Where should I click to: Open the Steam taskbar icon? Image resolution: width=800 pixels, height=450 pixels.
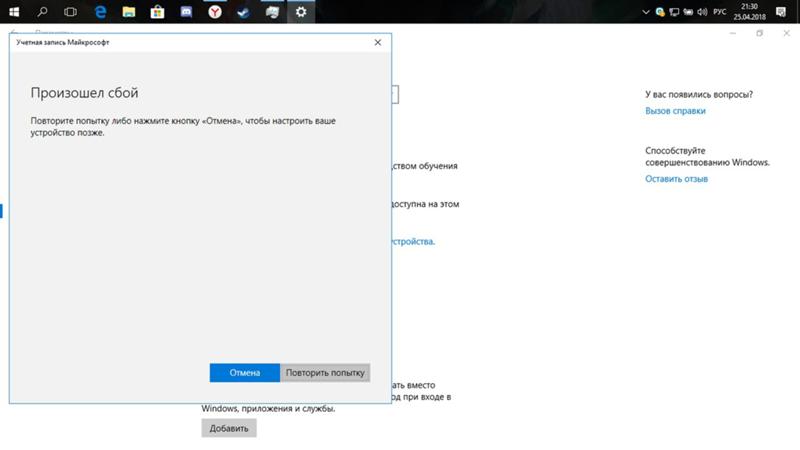point(243,11)
